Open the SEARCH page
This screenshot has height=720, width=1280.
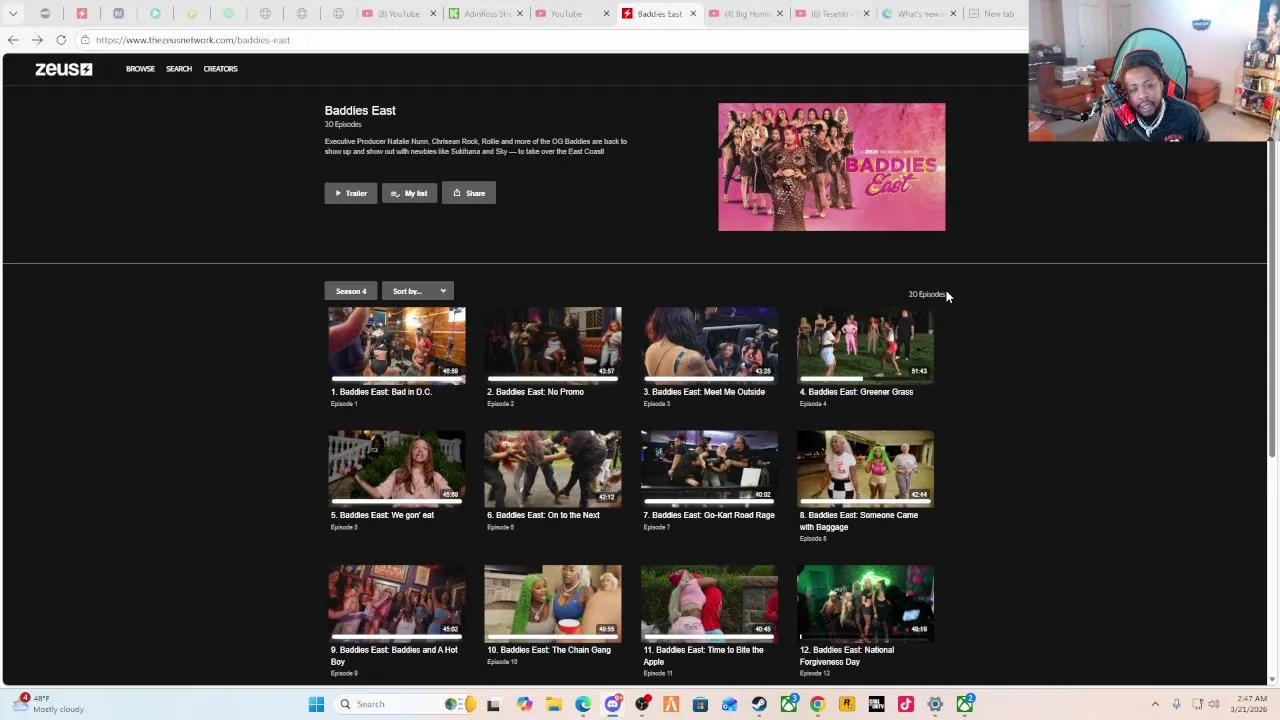[x=179, y=69]
